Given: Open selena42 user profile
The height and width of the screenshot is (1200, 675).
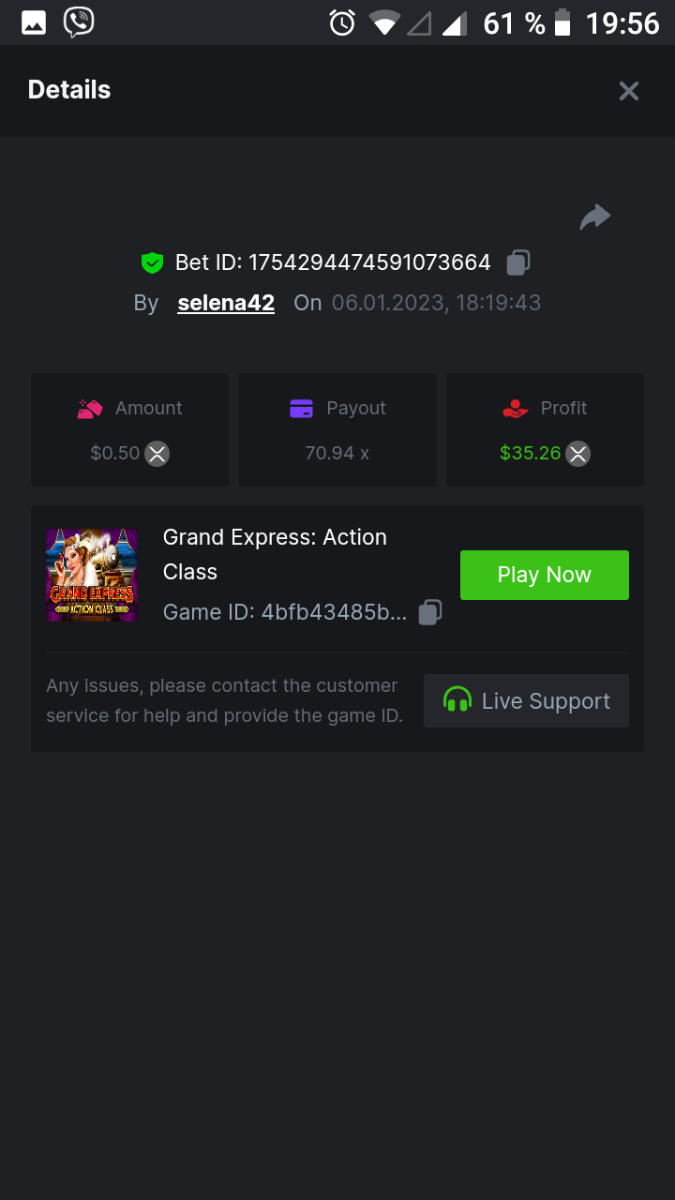Looking at the screenshot, I should point(226,303).
